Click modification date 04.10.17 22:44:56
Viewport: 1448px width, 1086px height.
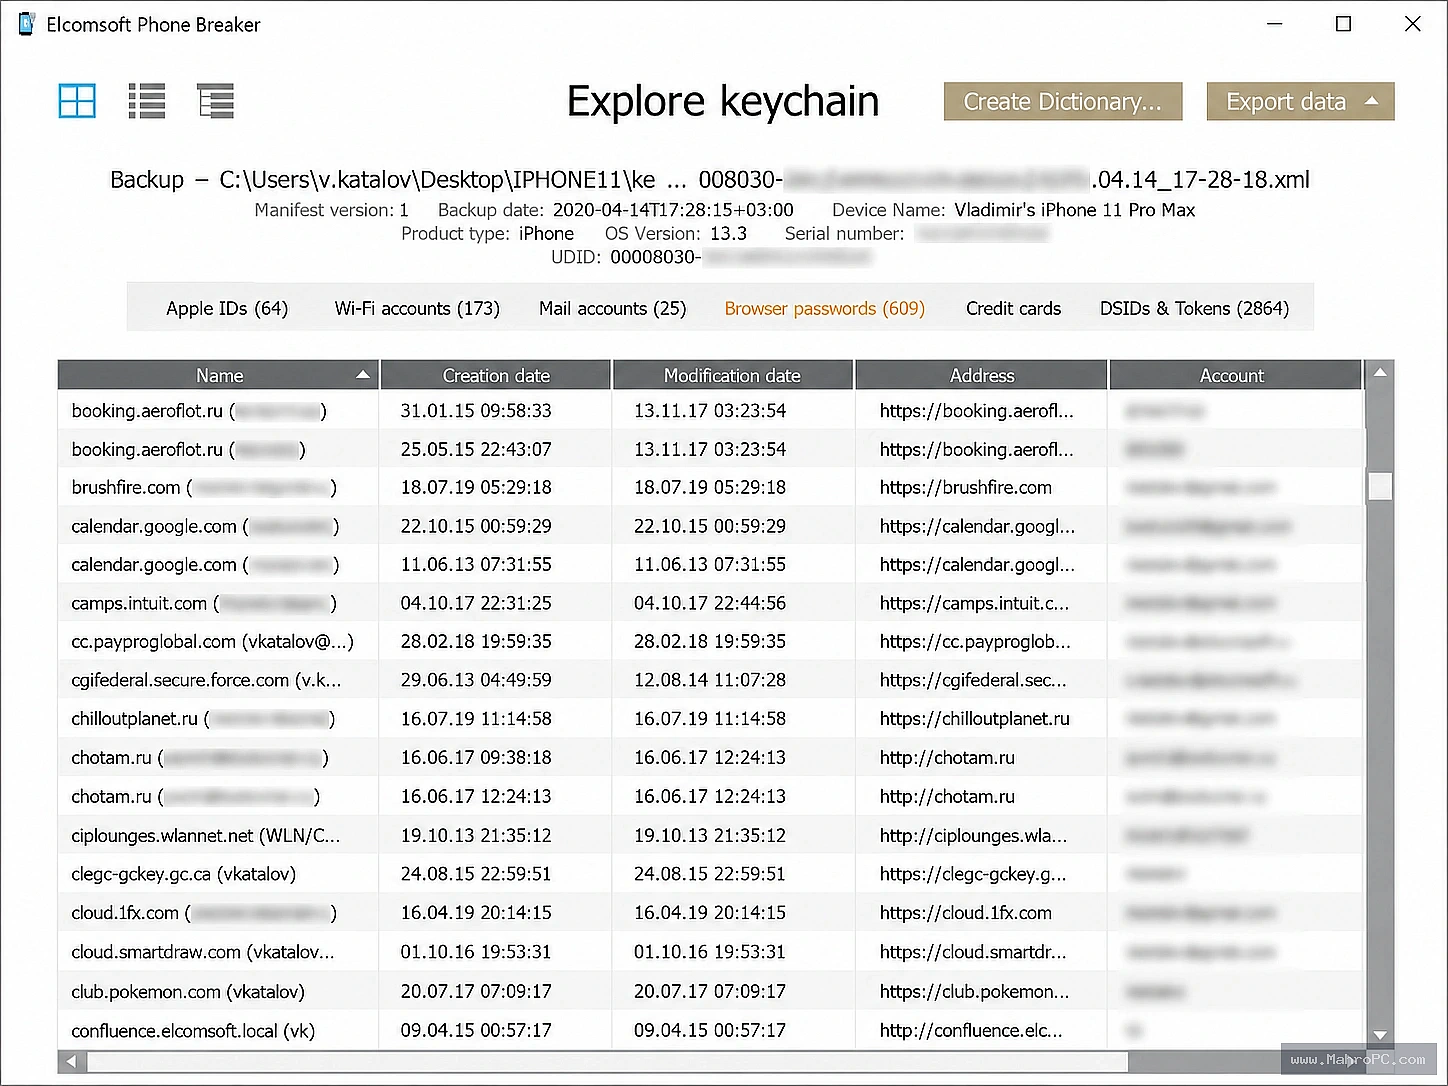[710, 603]
